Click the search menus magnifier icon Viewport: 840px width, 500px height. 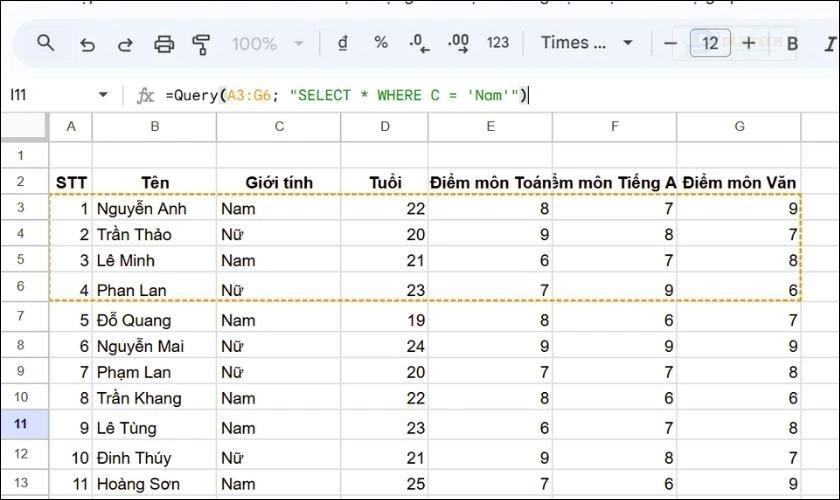46,43
